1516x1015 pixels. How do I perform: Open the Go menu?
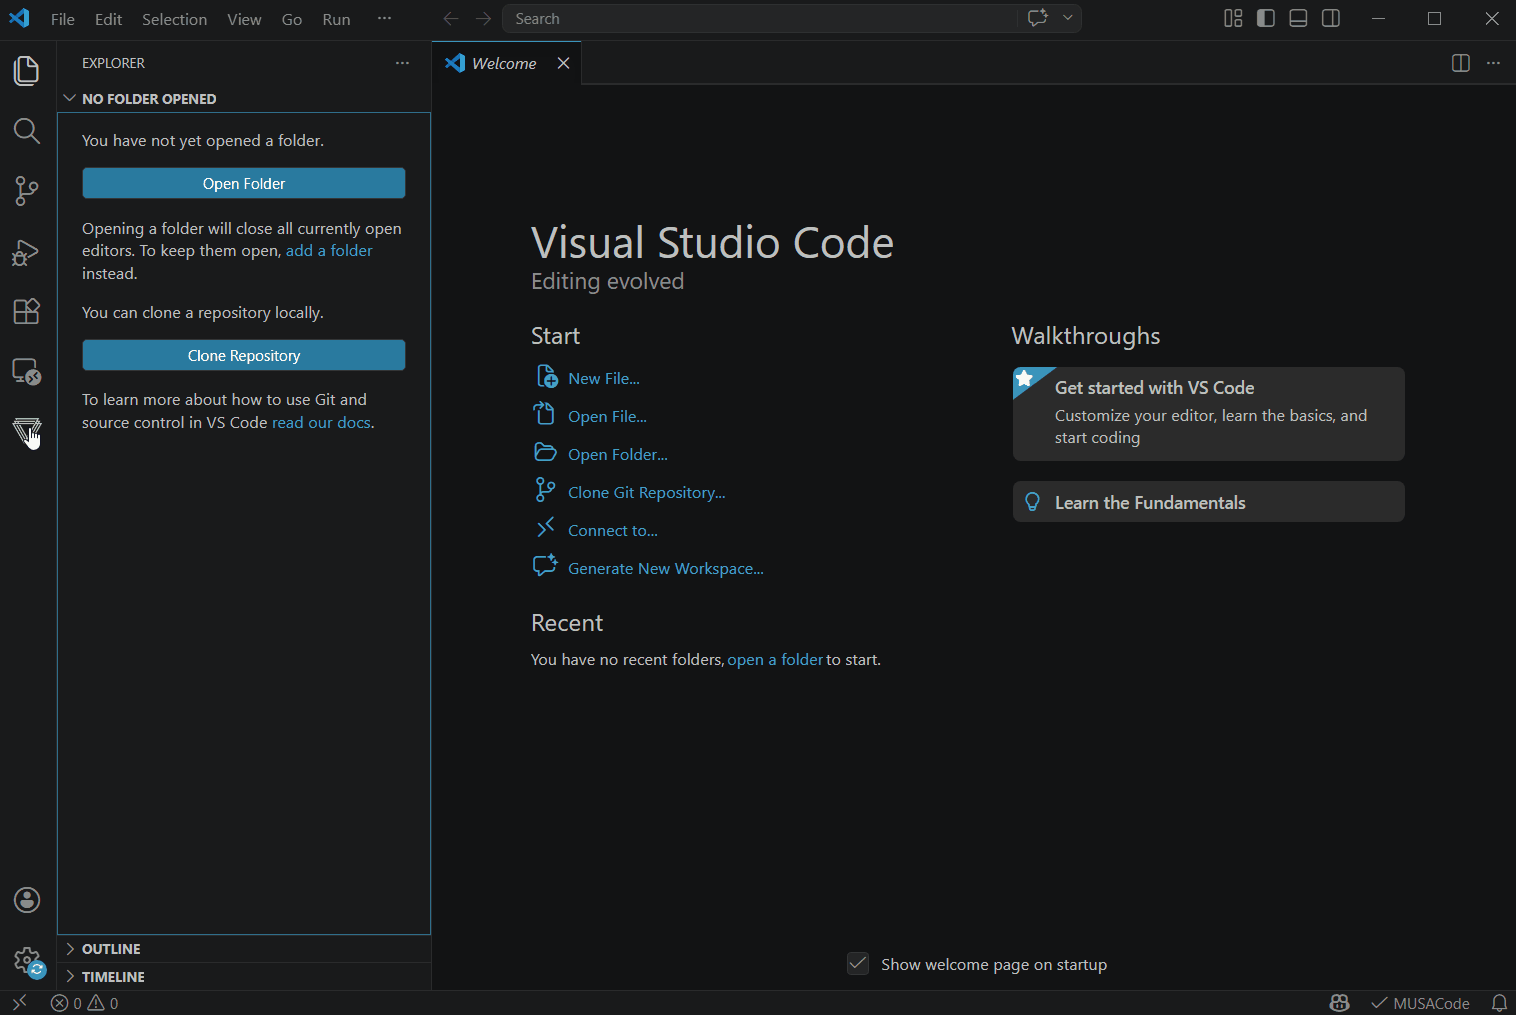point(292,19)
